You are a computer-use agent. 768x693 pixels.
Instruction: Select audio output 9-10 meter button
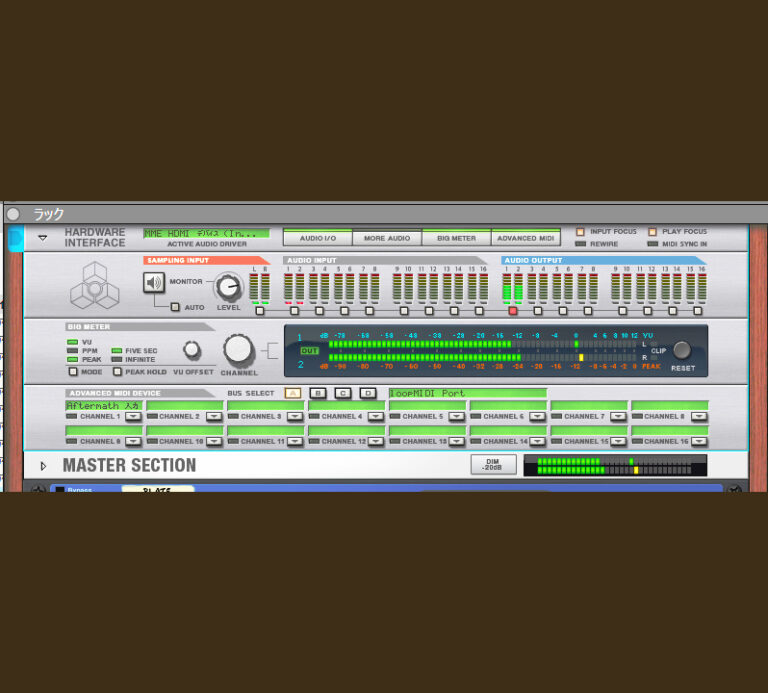622,311
